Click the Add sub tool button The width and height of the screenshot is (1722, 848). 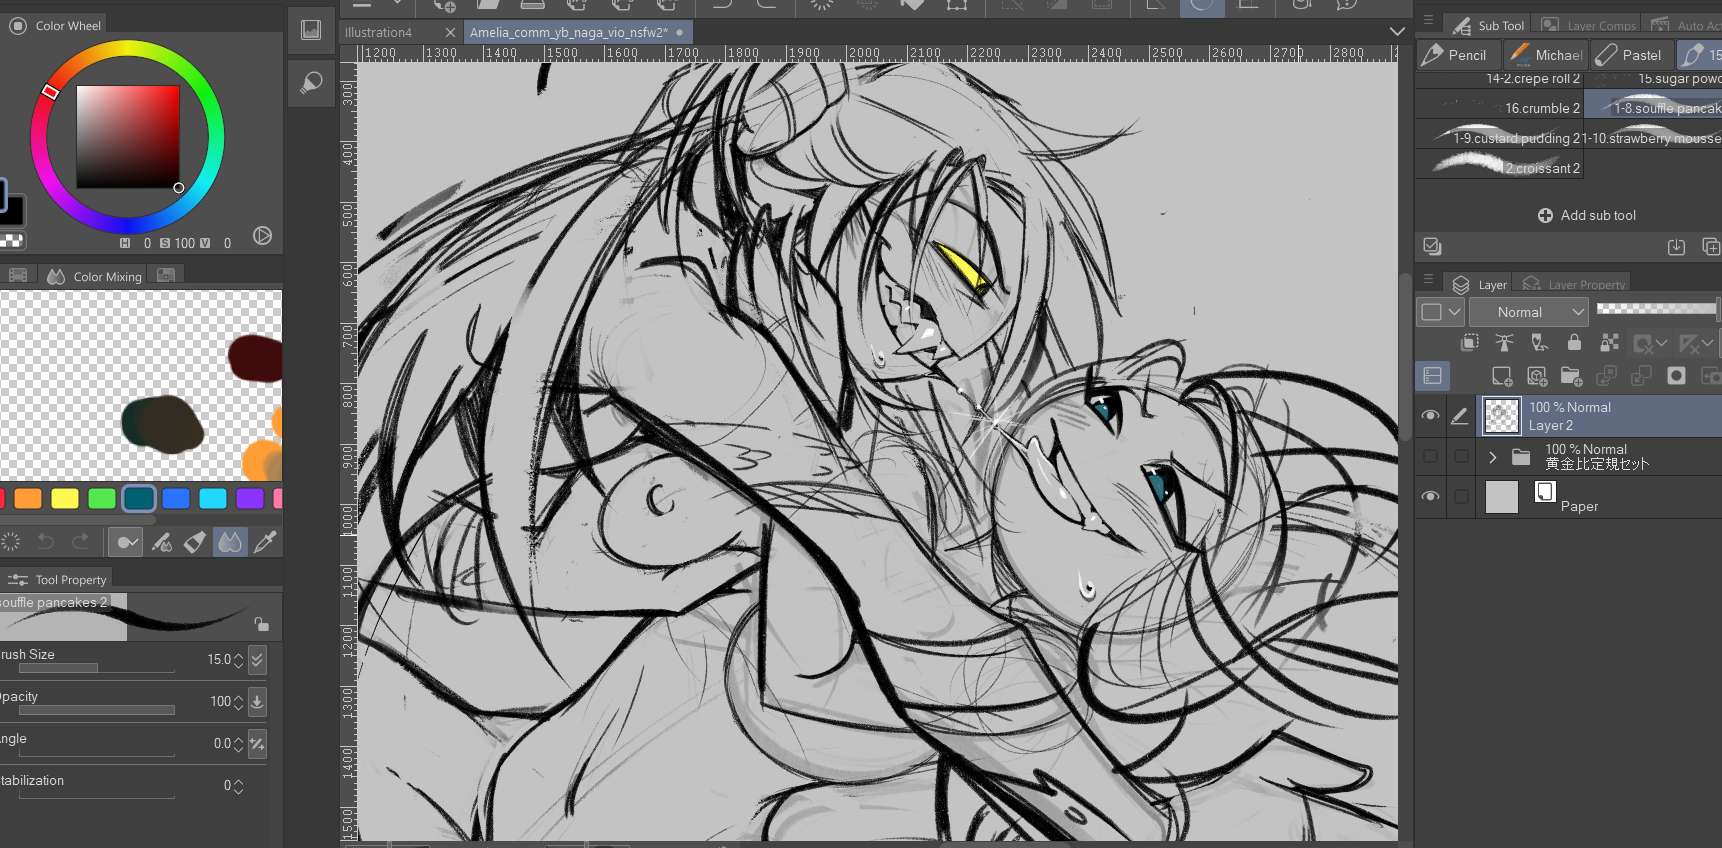[x=1587, y=215]
